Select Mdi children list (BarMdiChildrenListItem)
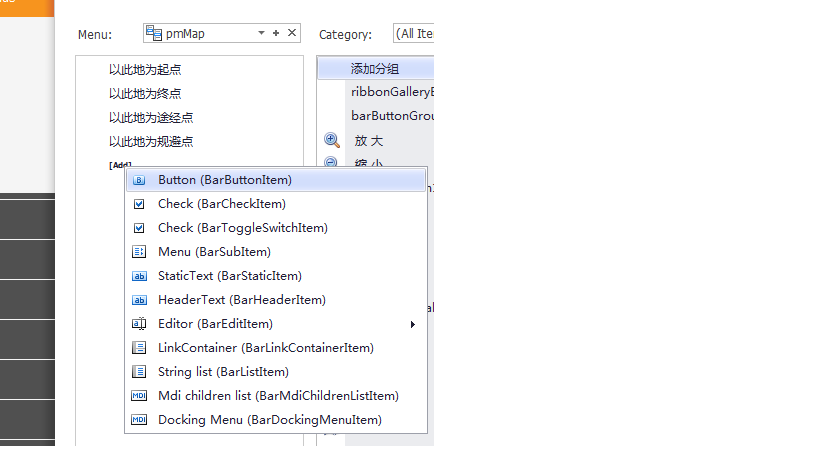The width and height of the screenshot is (825, 453). (276, 396)
